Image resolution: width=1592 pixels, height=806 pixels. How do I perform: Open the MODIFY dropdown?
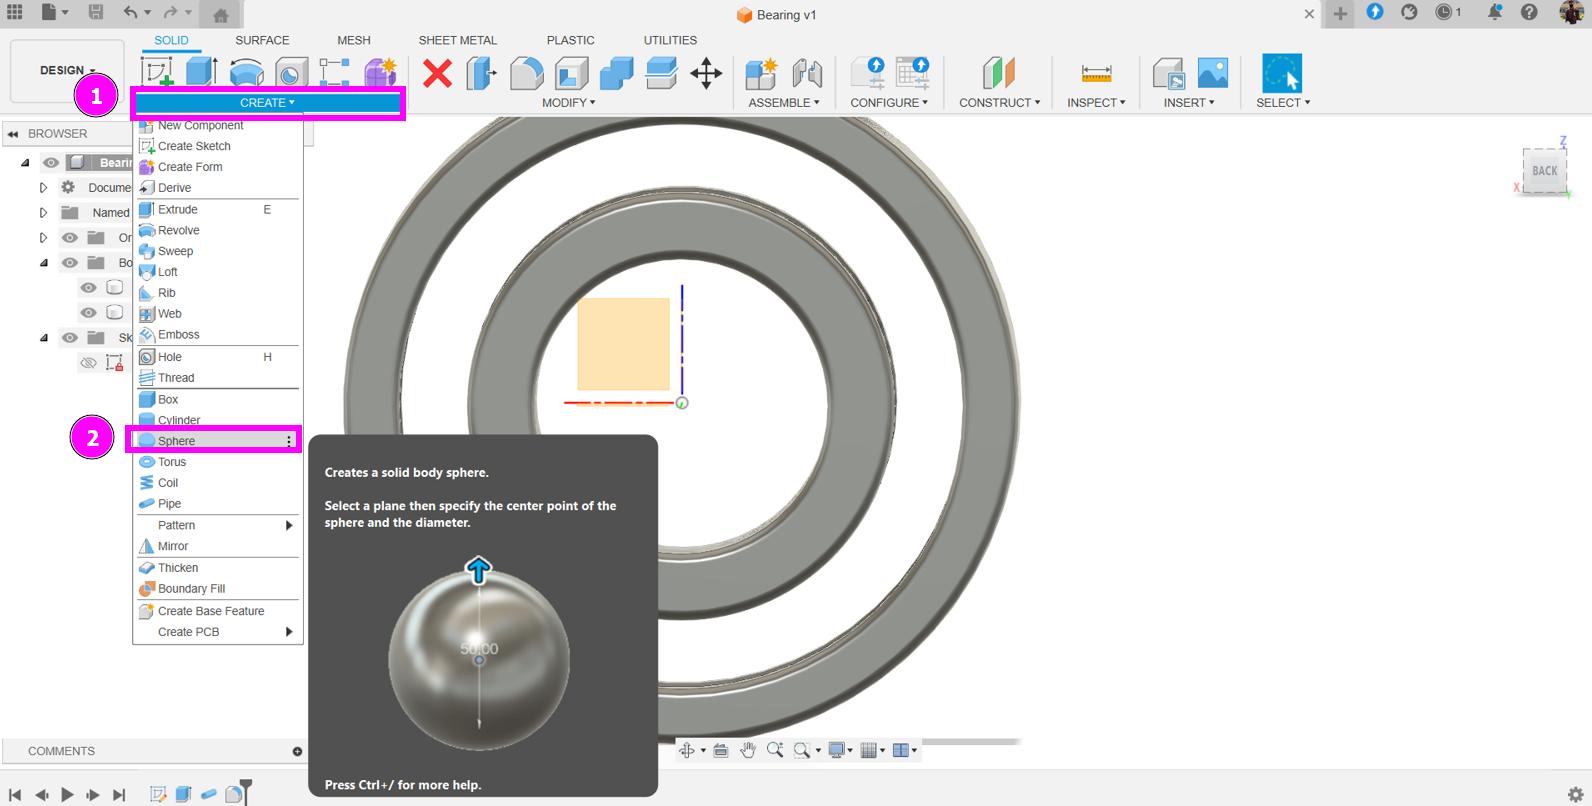point(568,102)
